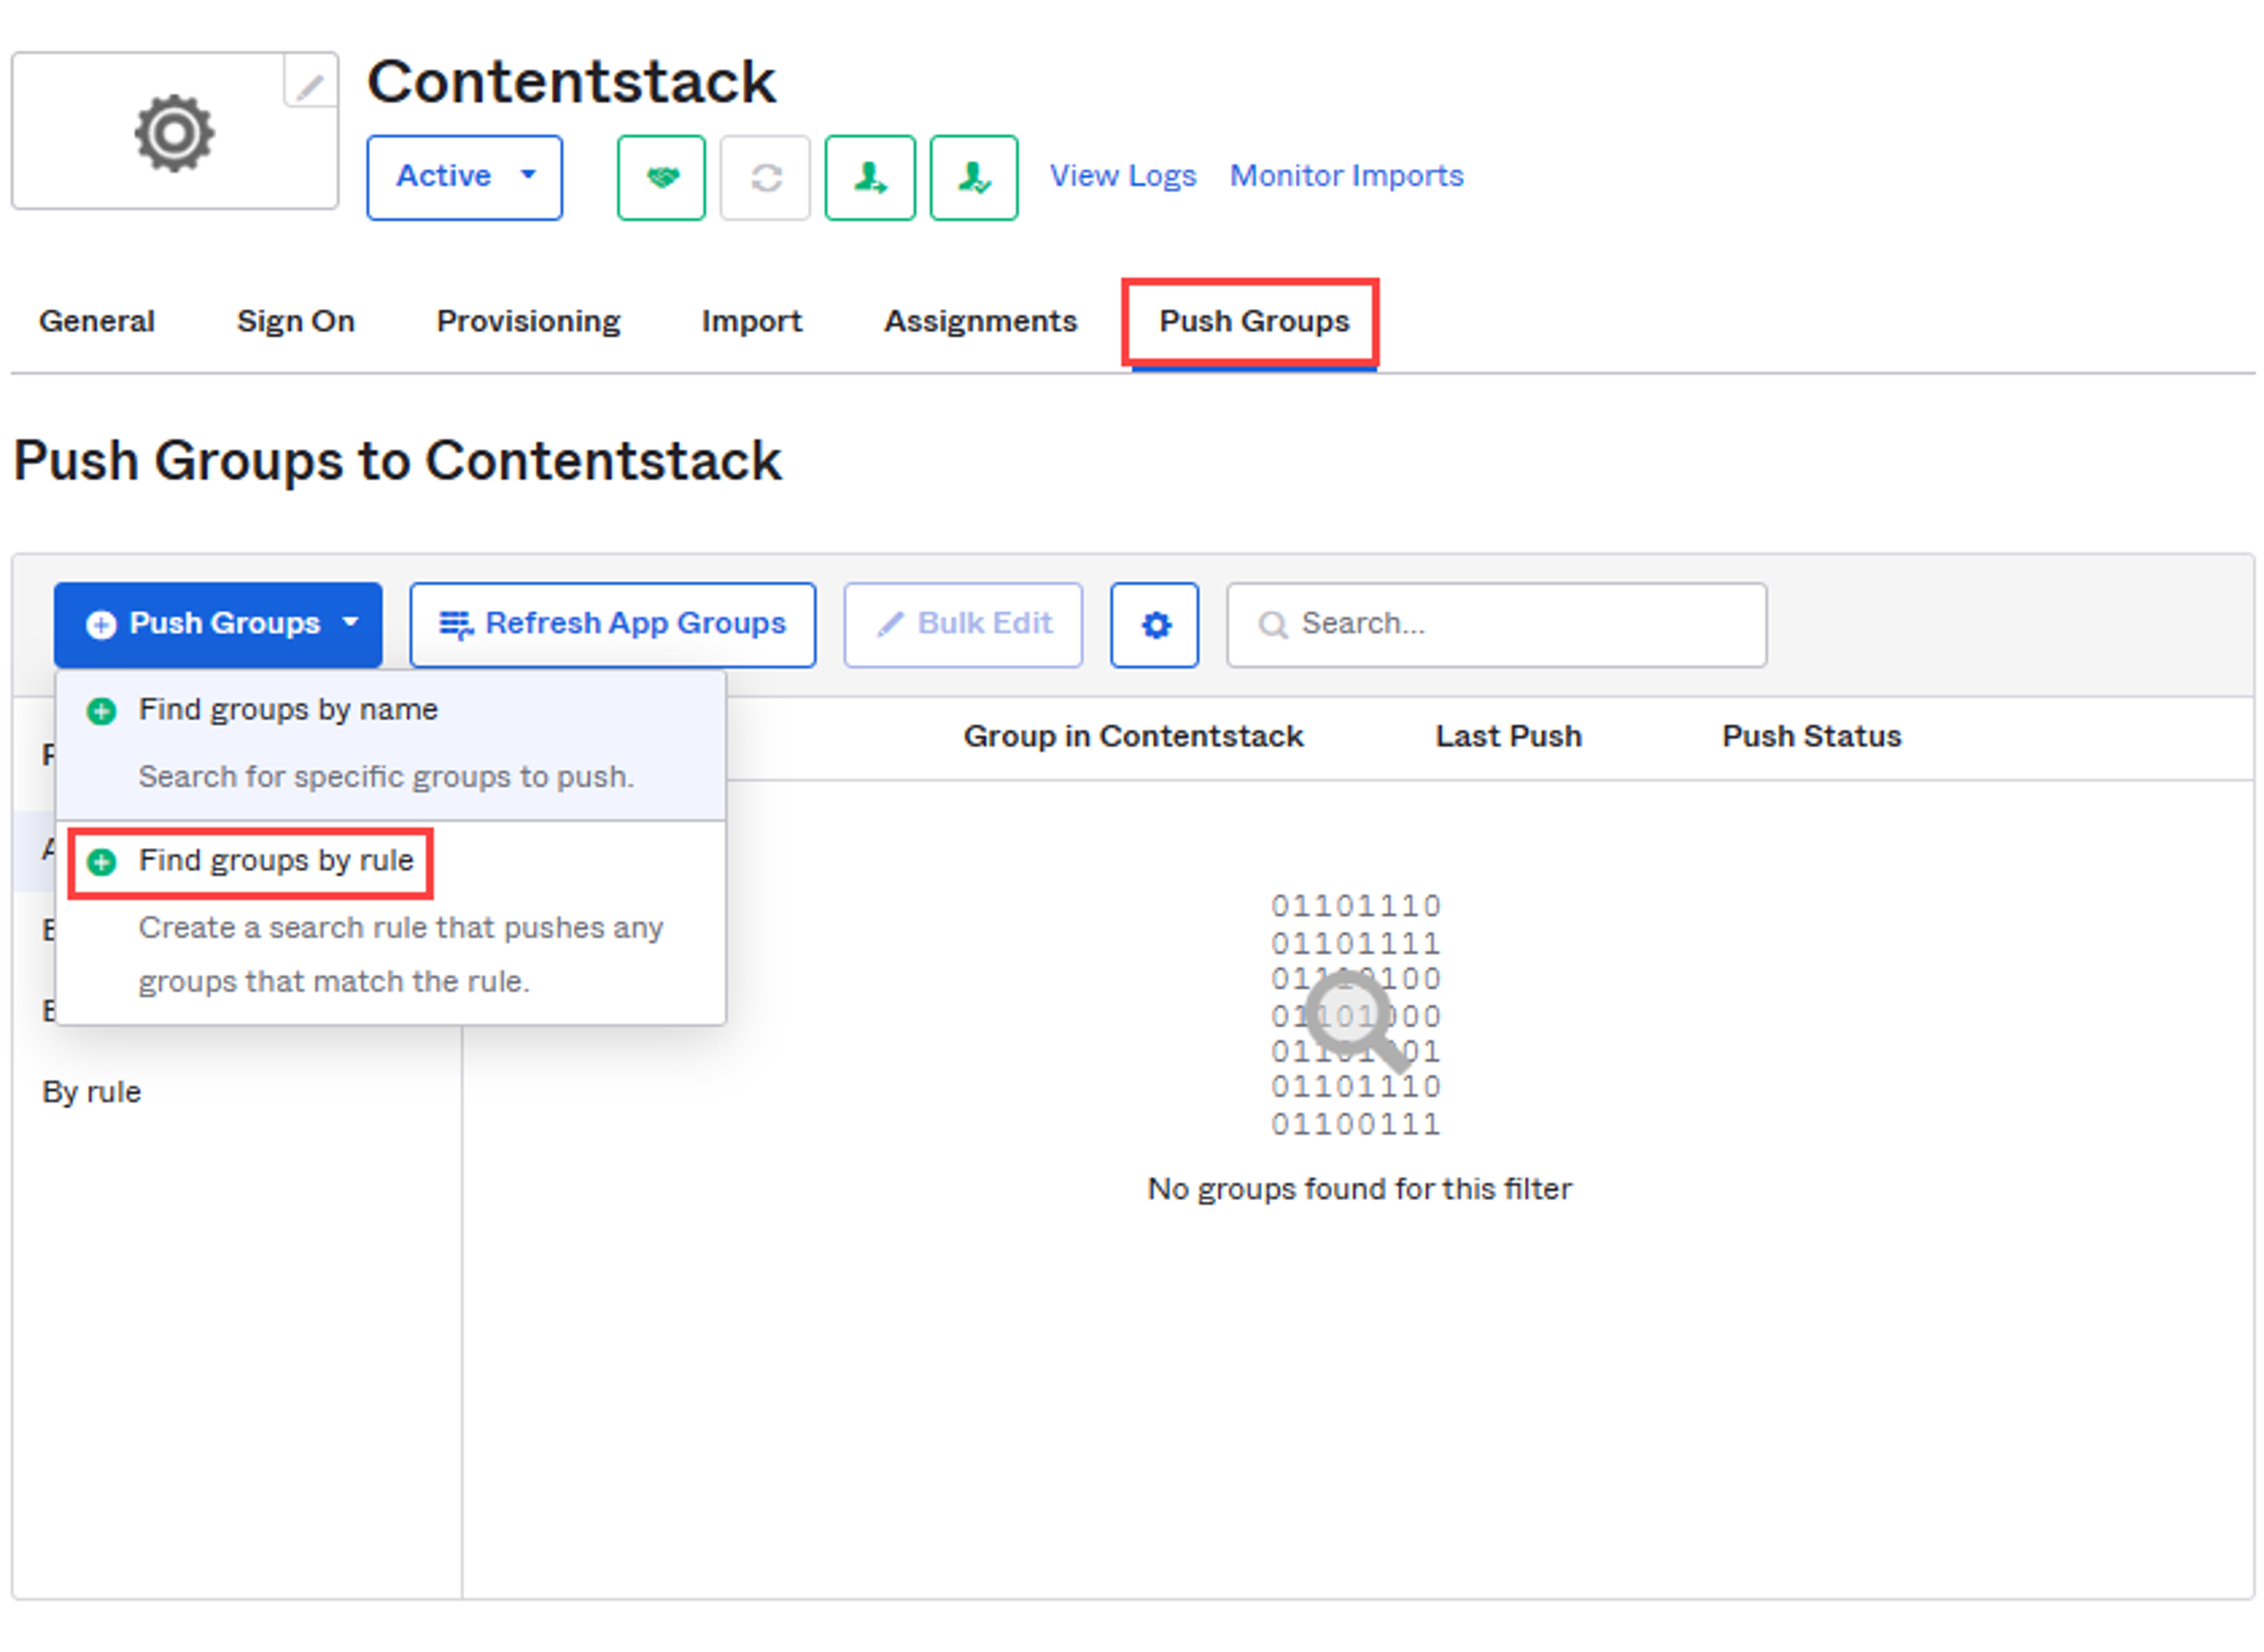Open the Monitor Imports link
Screen dimensions: 2264x1652
1346,176
